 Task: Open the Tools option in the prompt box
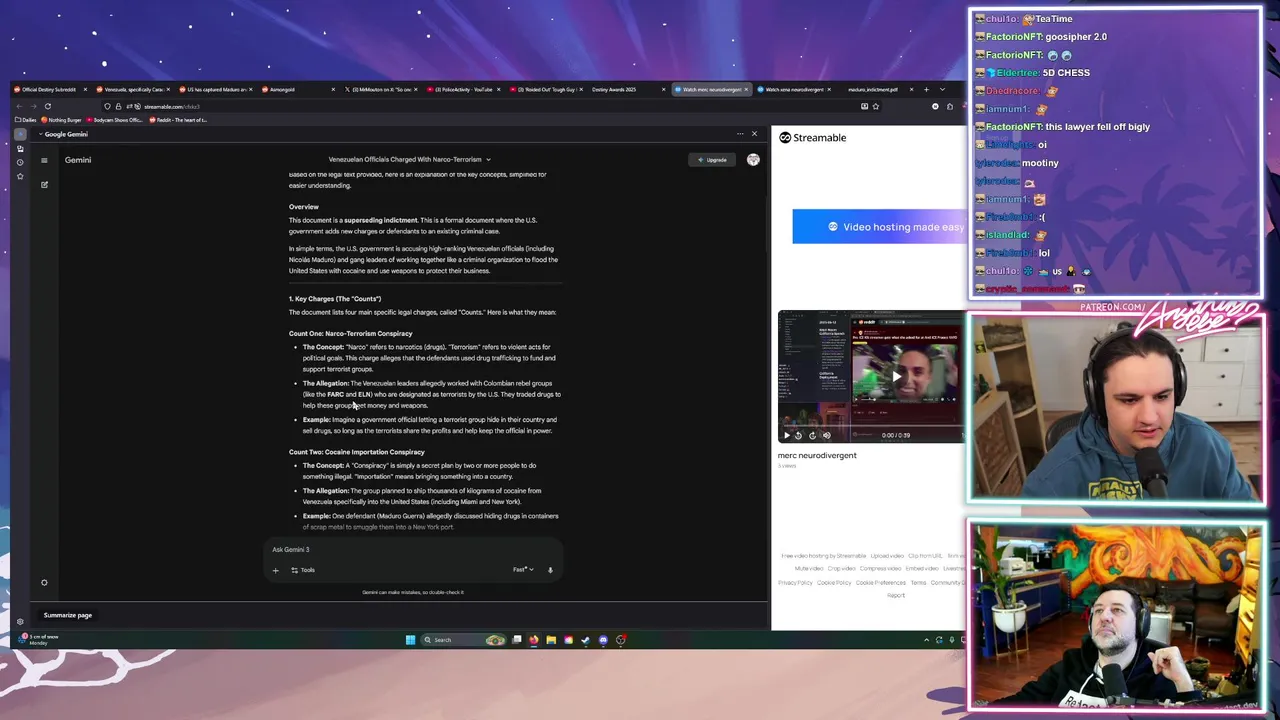(303, 570)
